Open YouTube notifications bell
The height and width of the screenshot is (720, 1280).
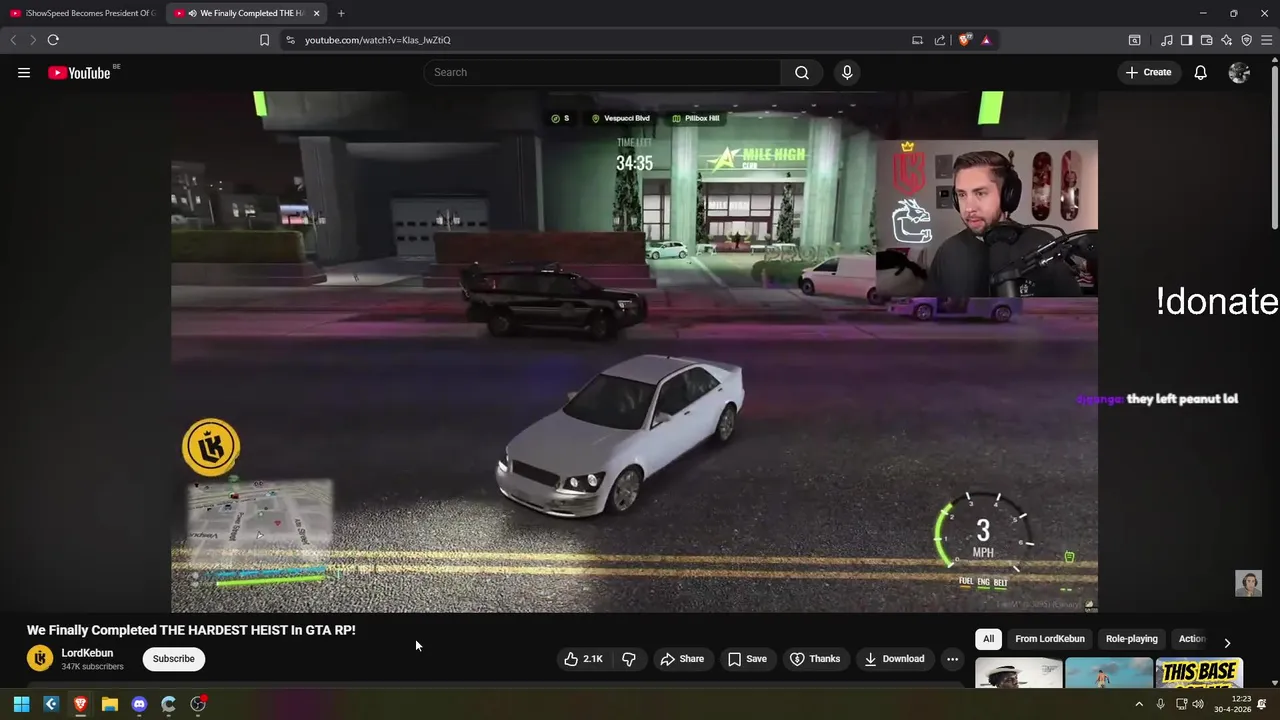coord(1201,72)
